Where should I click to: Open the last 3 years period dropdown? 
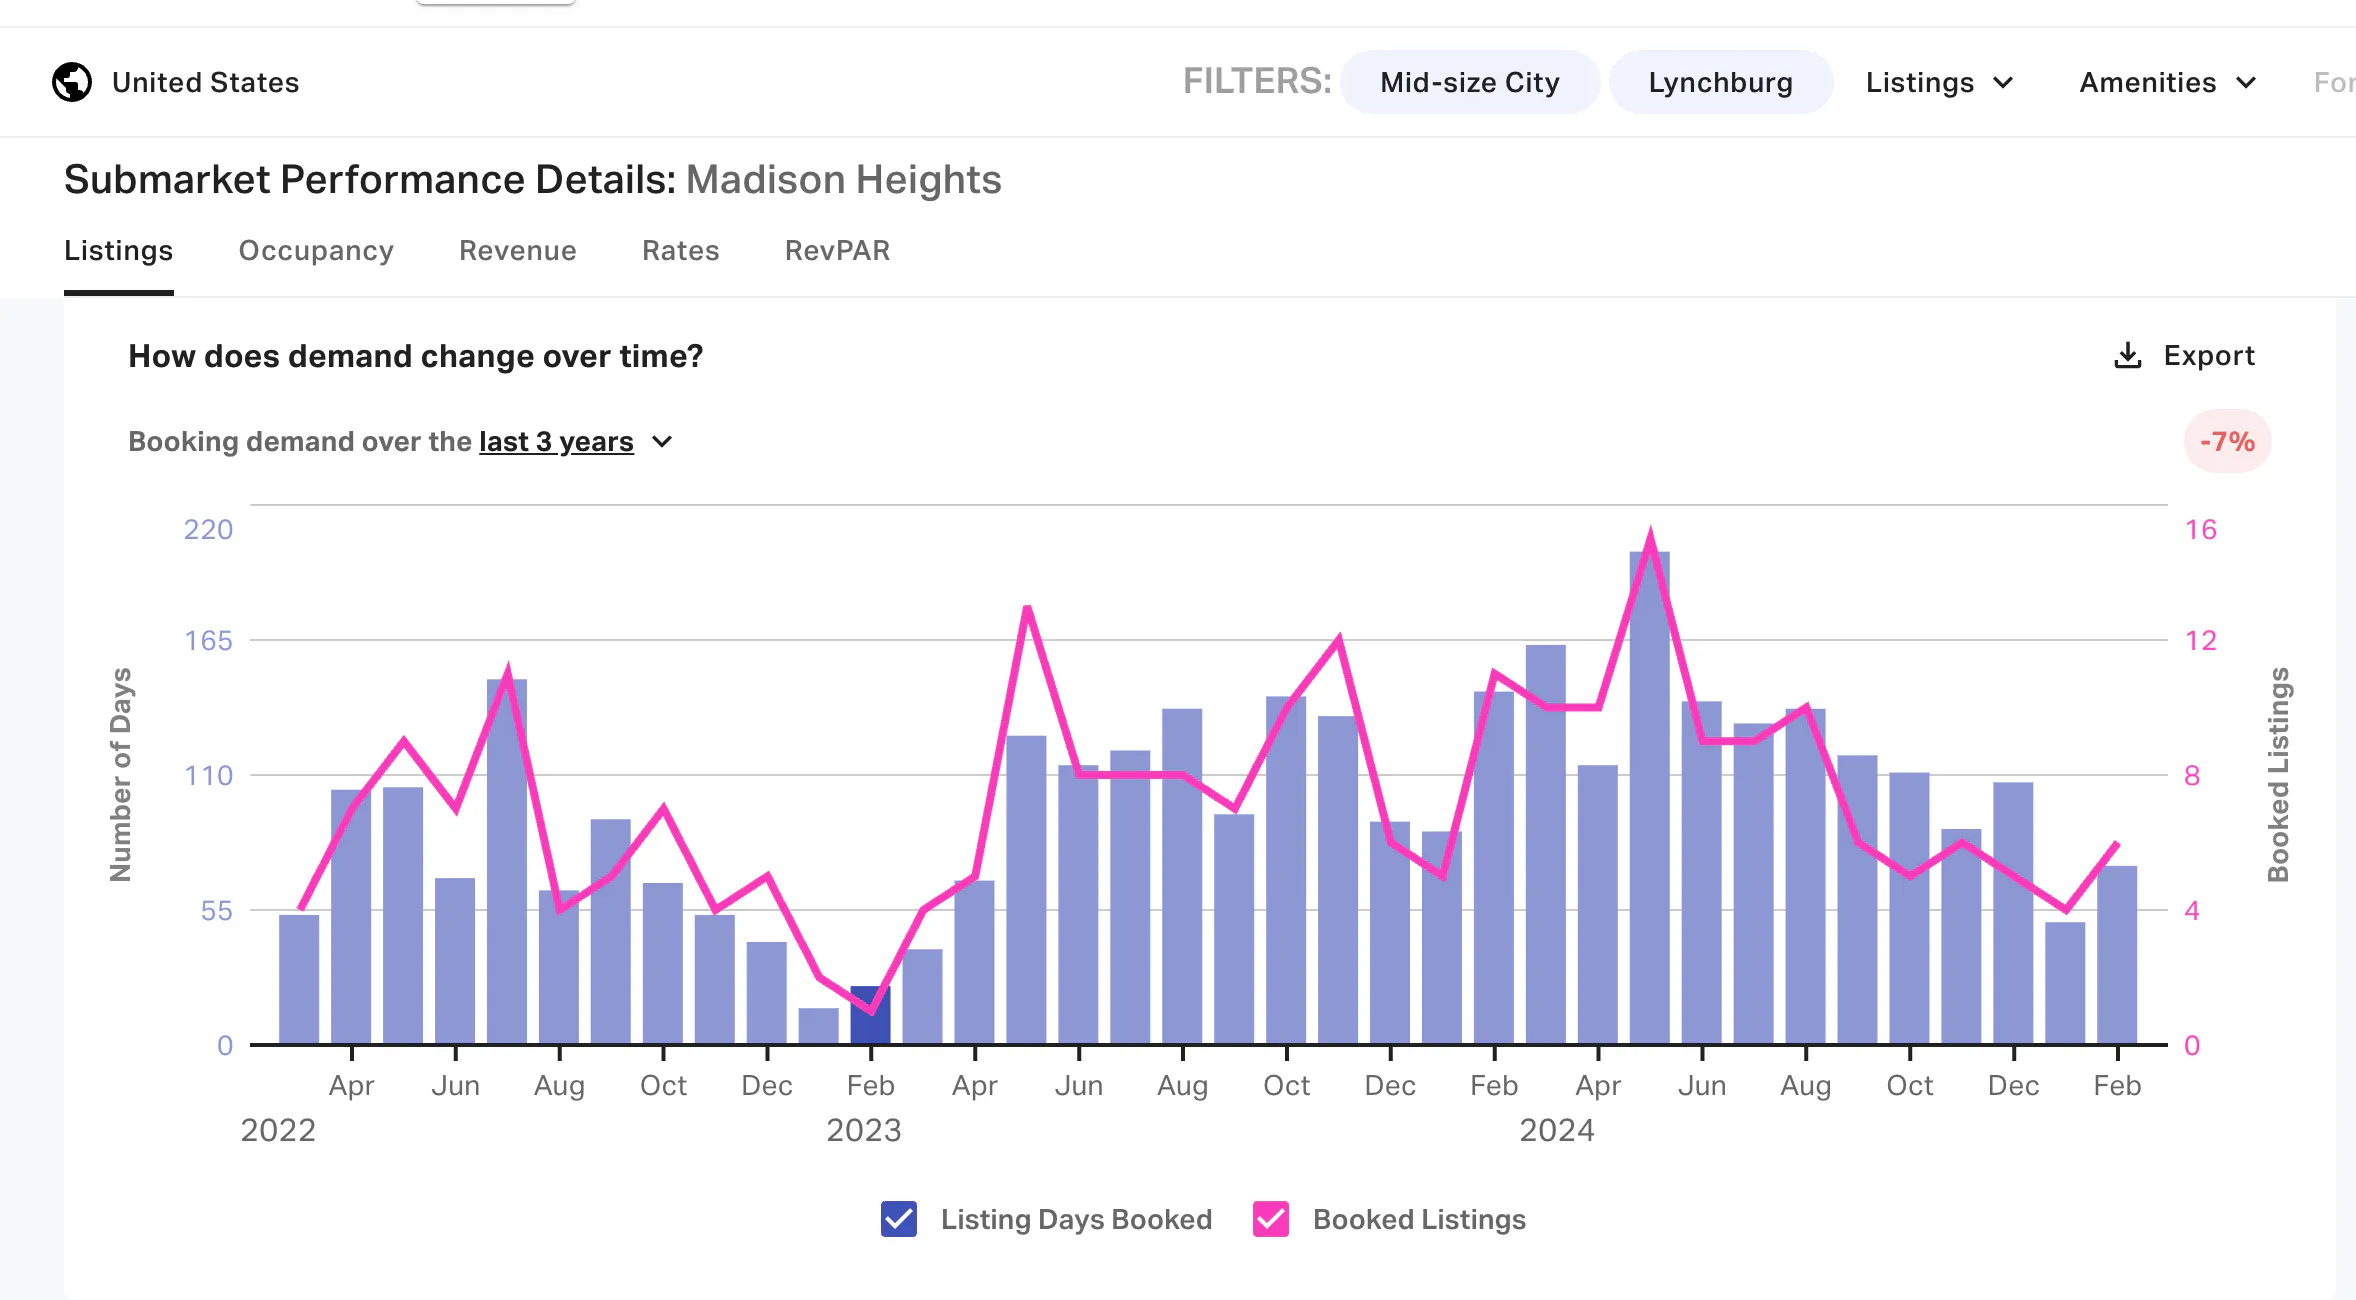pyautogui.click(x=576, y=441)
